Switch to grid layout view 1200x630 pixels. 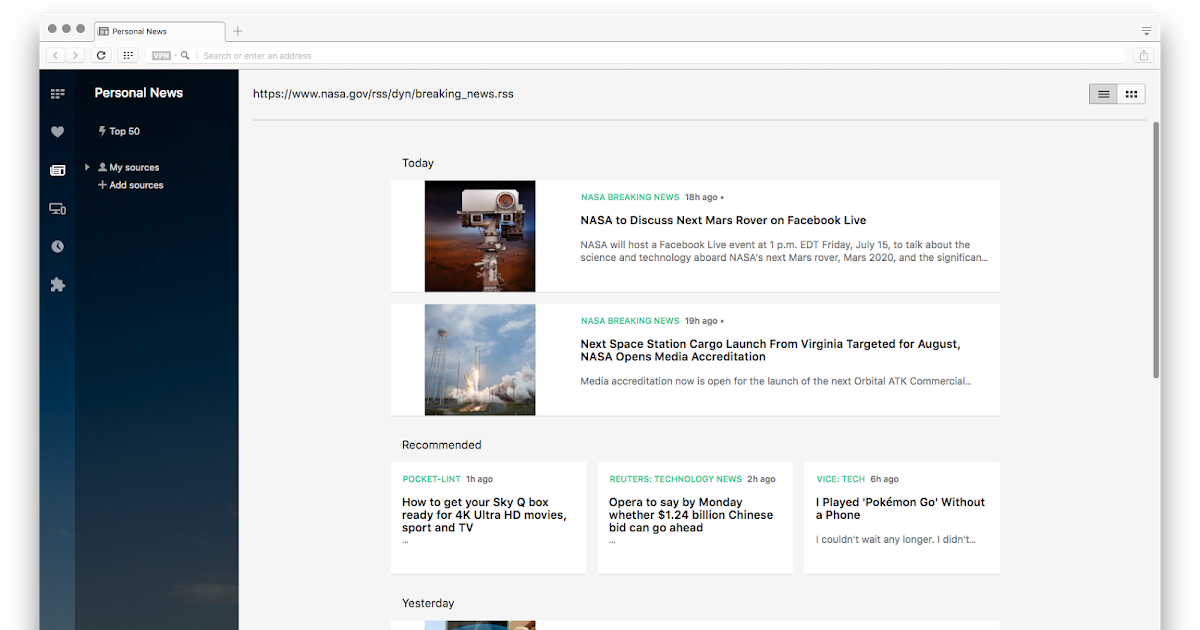[x=1131, y=94]
